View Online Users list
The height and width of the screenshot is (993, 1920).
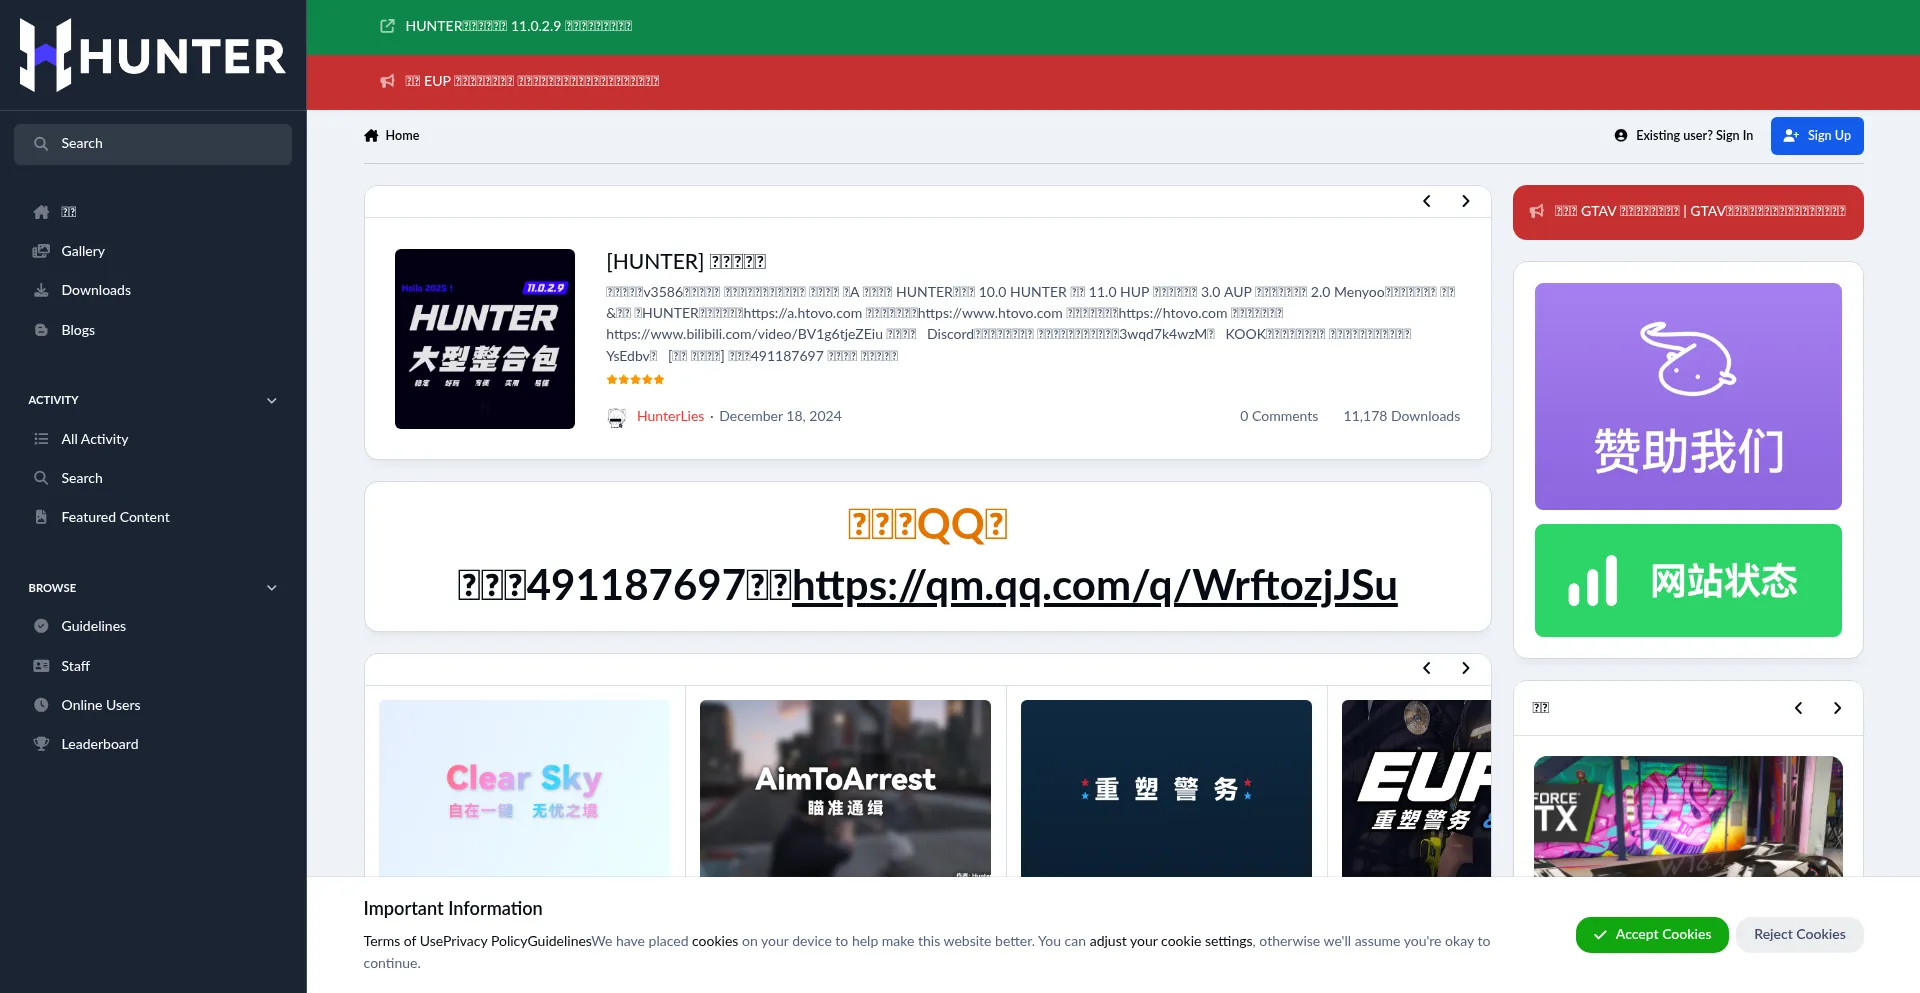click(x=101, y=705)
